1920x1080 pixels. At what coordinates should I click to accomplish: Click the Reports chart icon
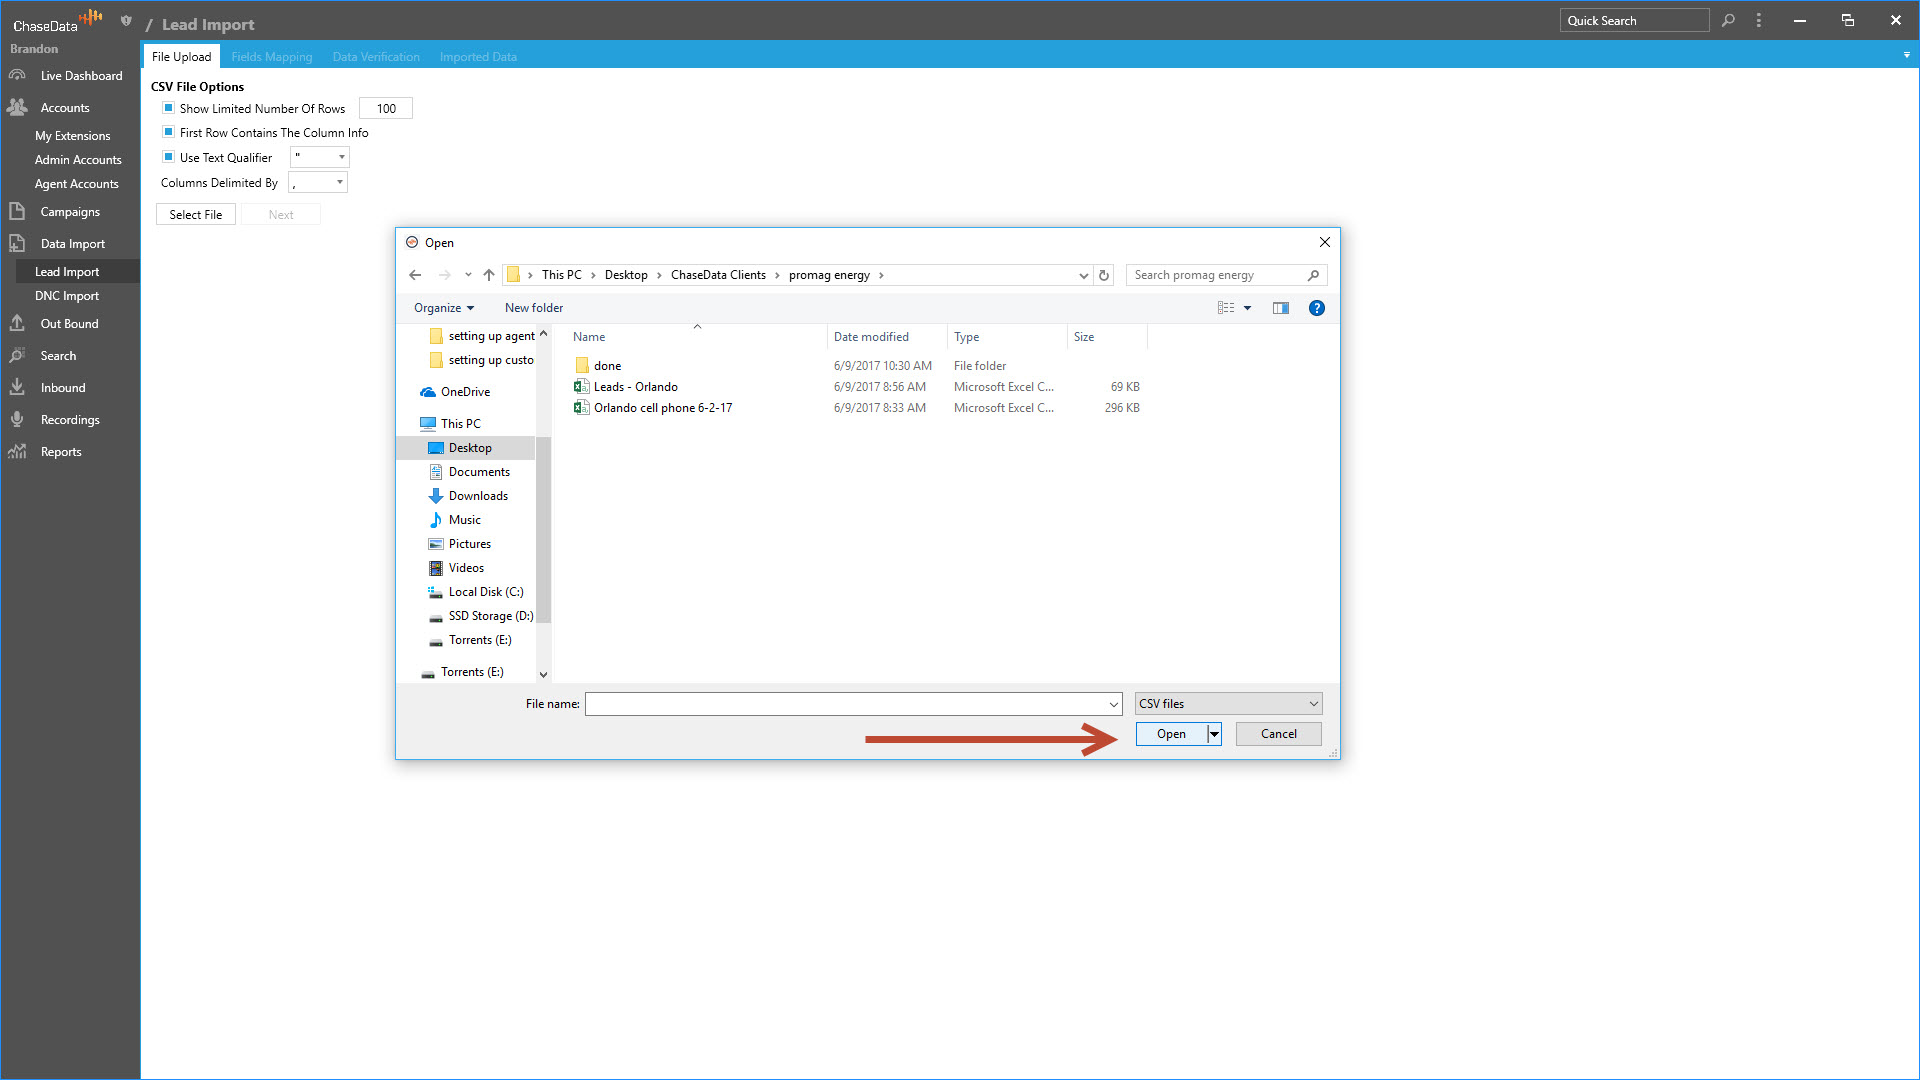coord(17,452)
